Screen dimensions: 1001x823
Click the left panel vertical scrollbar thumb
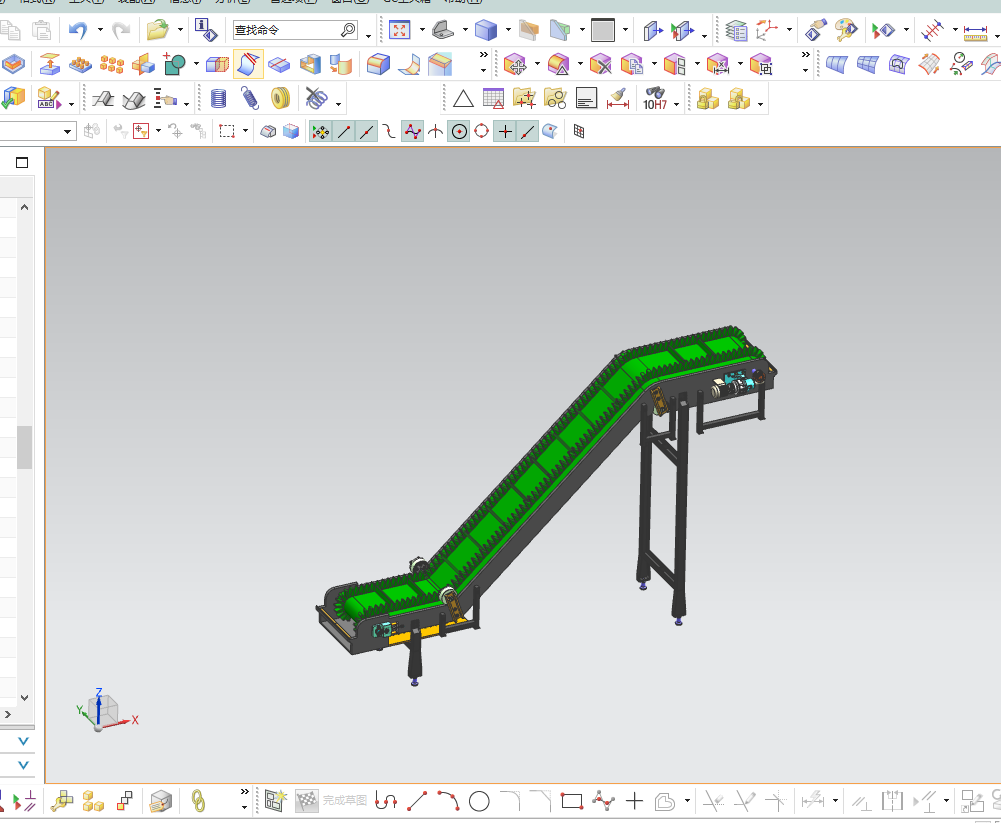click(x=24, y=447)
